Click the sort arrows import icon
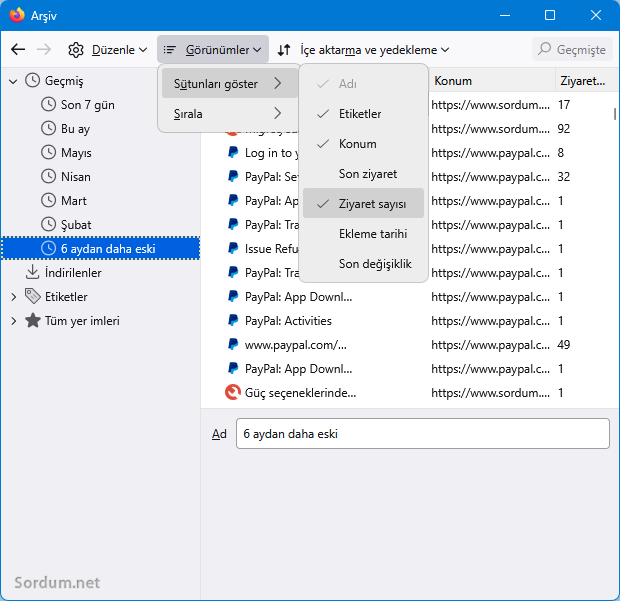Screen dimensions: 620x601 click(x=284, y=50)
